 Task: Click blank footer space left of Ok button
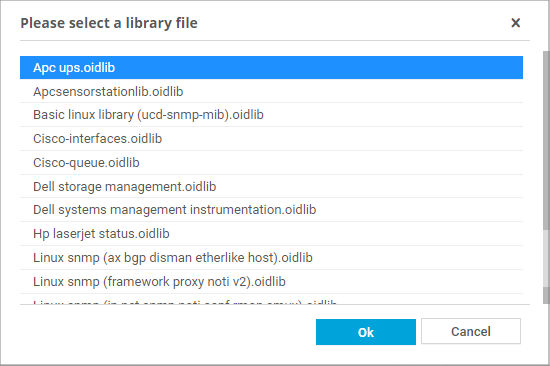(168, 332)
